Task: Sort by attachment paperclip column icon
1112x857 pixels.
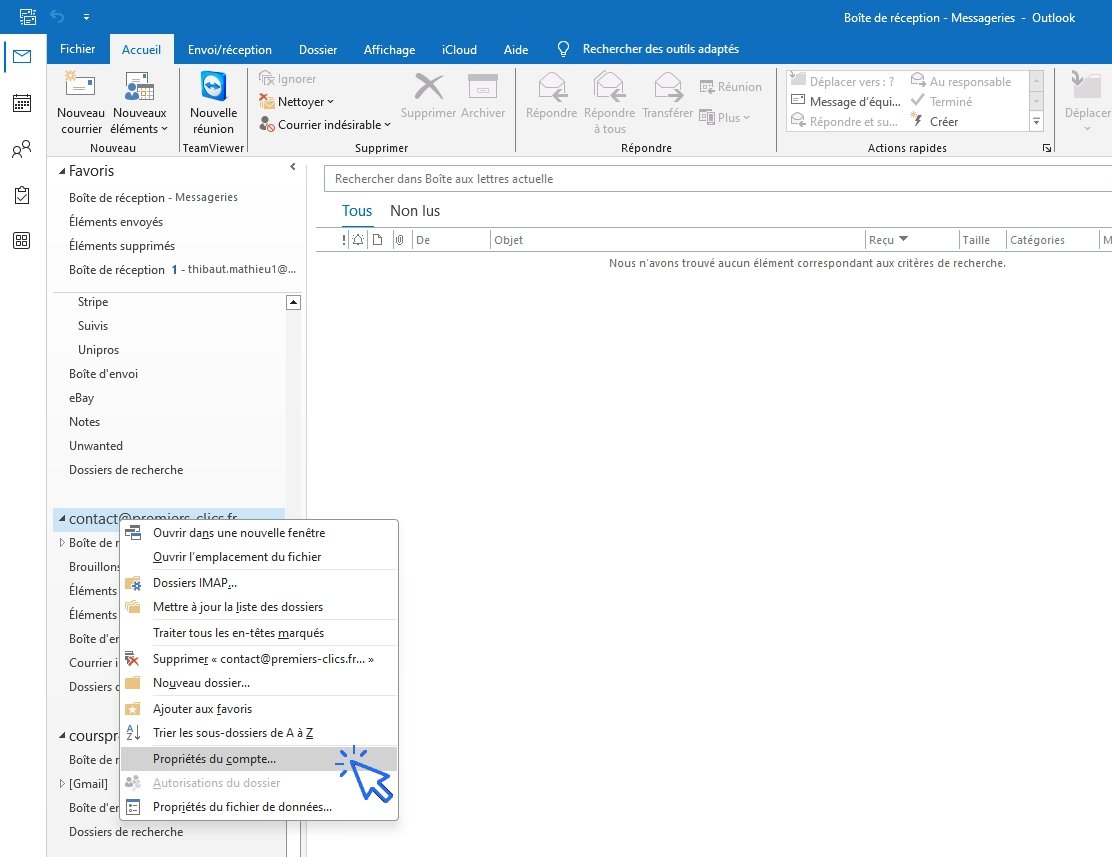Action: (399, 240)
